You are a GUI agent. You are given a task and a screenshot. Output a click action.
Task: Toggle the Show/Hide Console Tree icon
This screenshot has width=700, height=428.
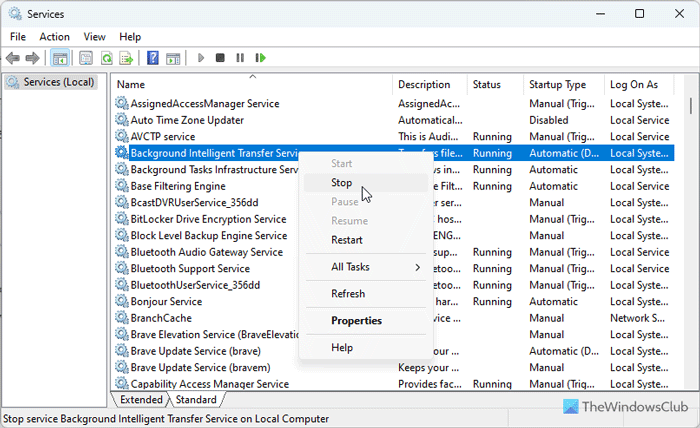tap(60, 58)
